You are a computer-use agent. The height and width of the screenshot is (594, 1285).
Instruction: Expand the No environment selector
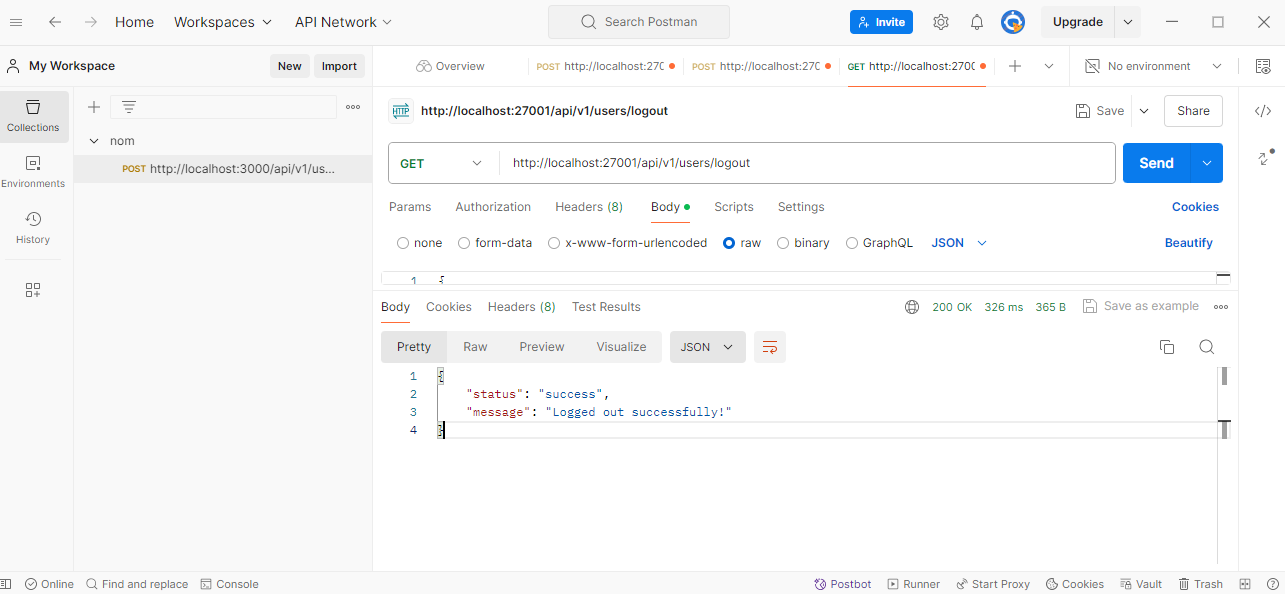(1155, 66)
